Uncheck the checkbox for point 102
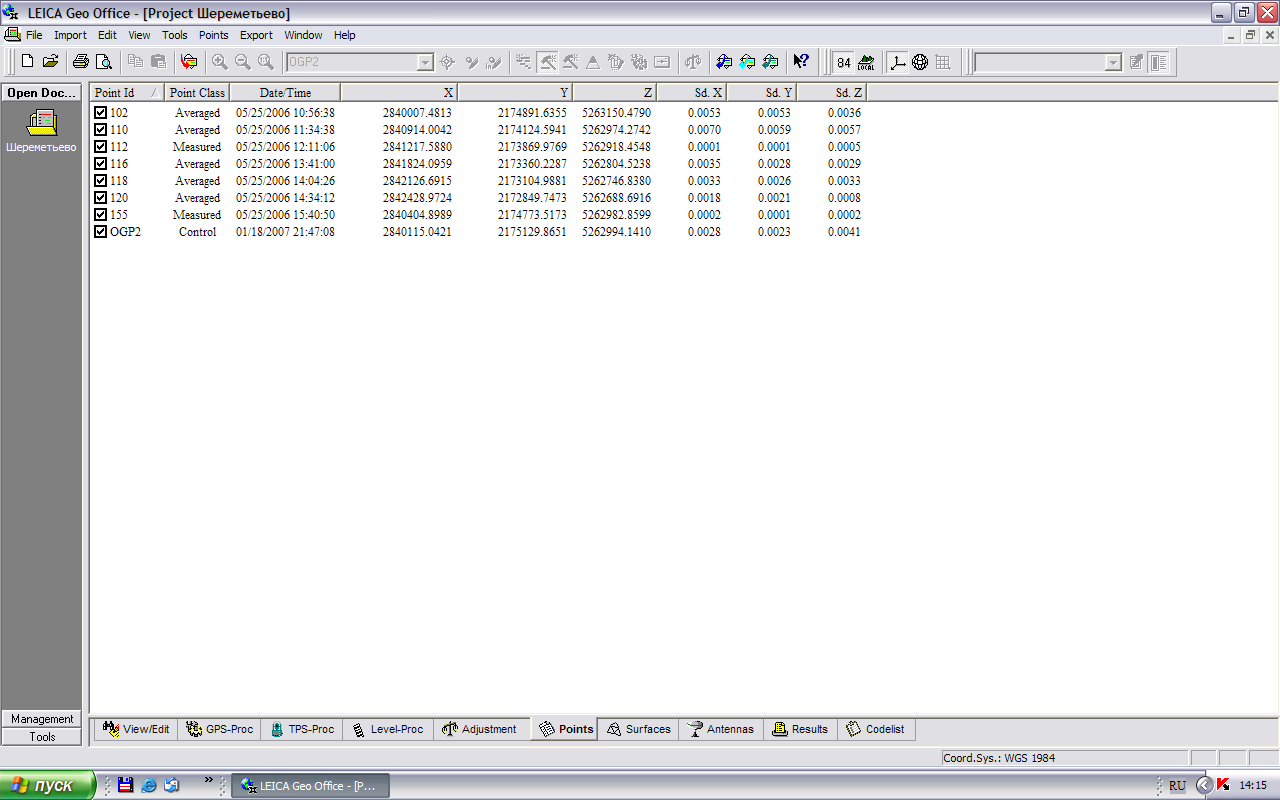This screenshot has width=1280, height=800. click(x=100, y=113)
